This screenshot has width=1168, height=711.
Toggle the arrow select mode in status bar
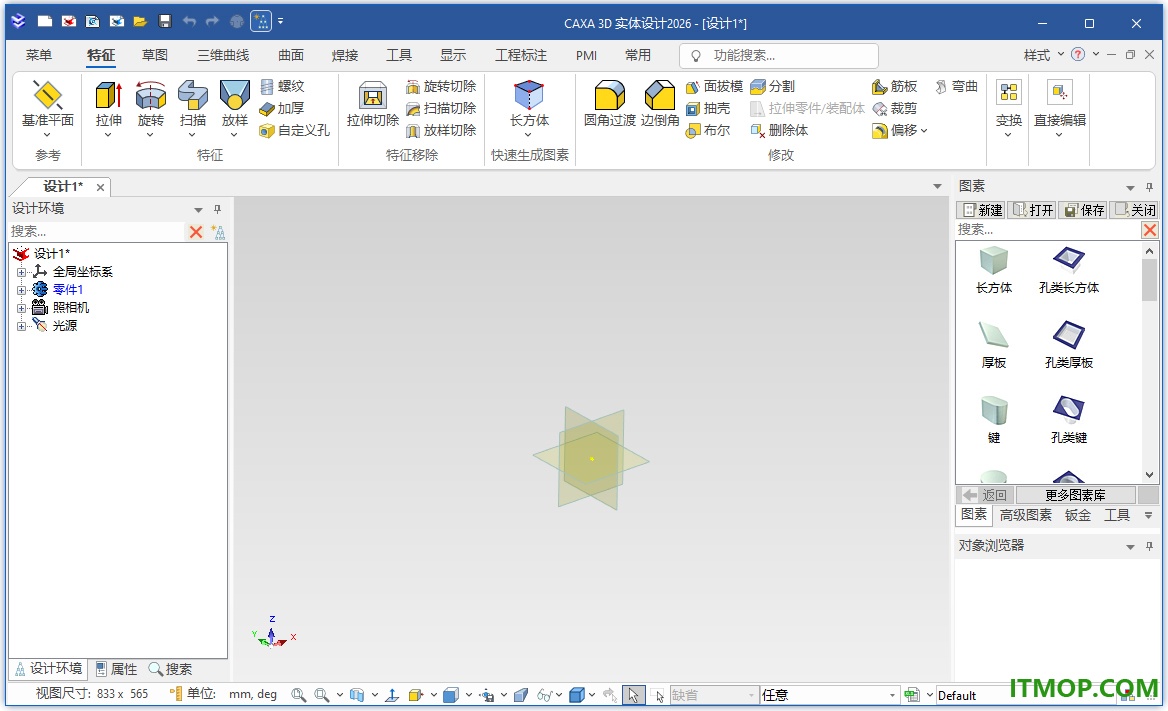(x=633, y=695)
